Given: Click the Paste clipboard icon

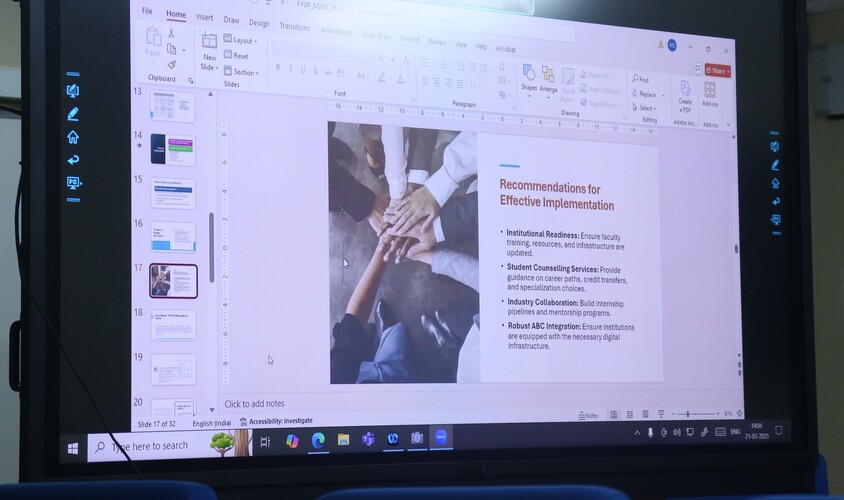Looking at the screenshot, I should click(x=153, y=37).
